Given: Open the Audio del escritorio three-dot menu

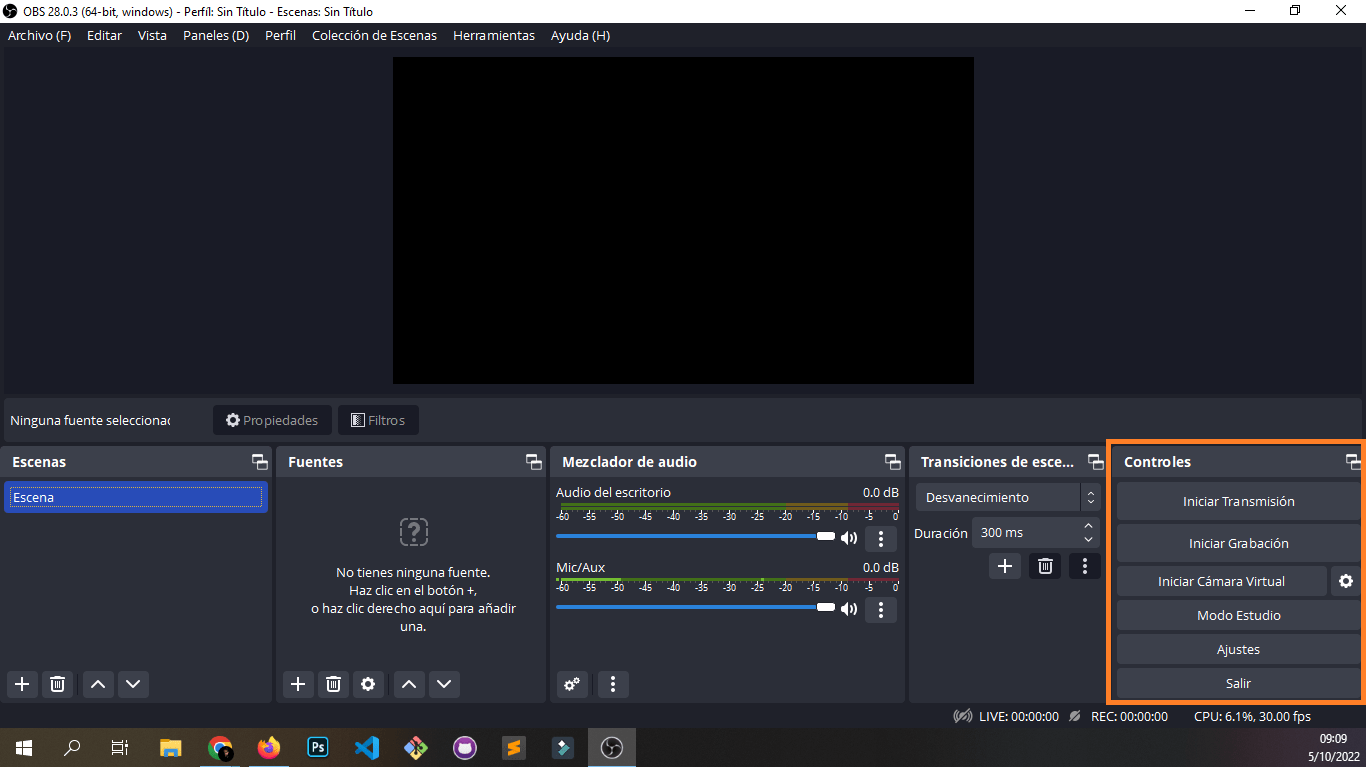Looking at the screenshot, I should [x=880, y=538].
